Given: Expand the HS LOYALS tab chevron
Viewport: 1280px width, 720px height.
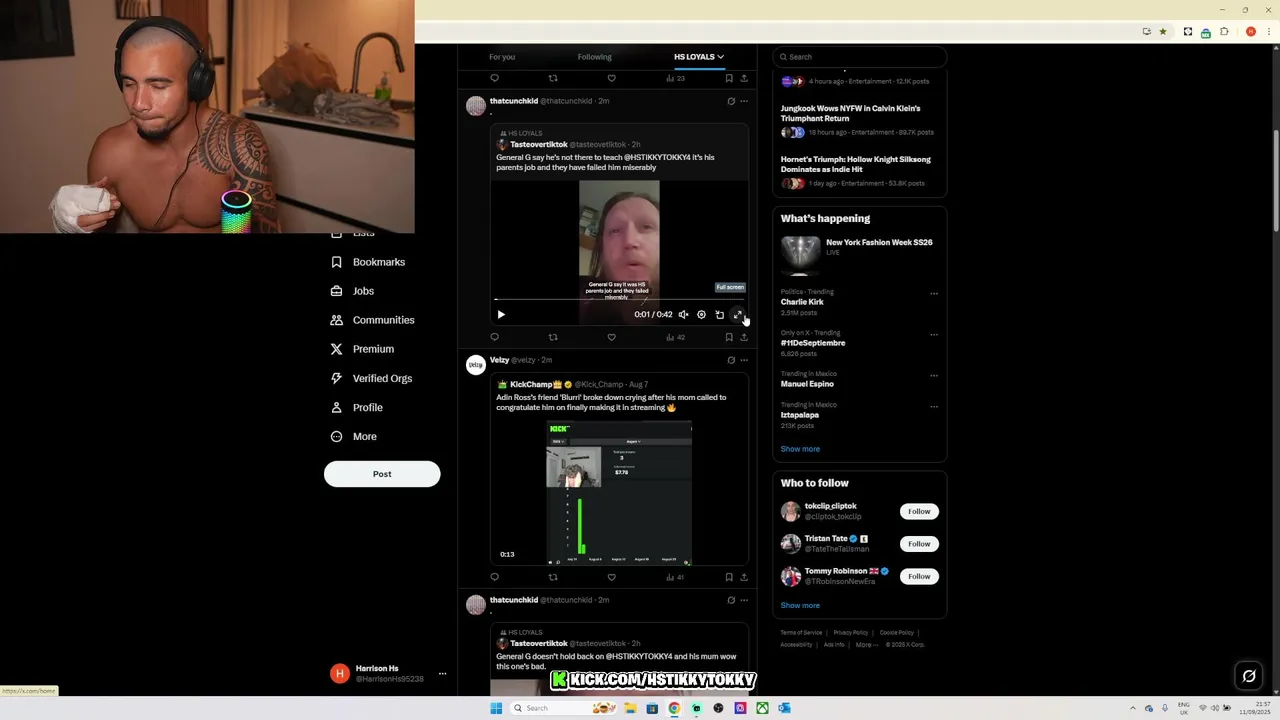Looking at the screenshot, I should (x=720, y=57).
